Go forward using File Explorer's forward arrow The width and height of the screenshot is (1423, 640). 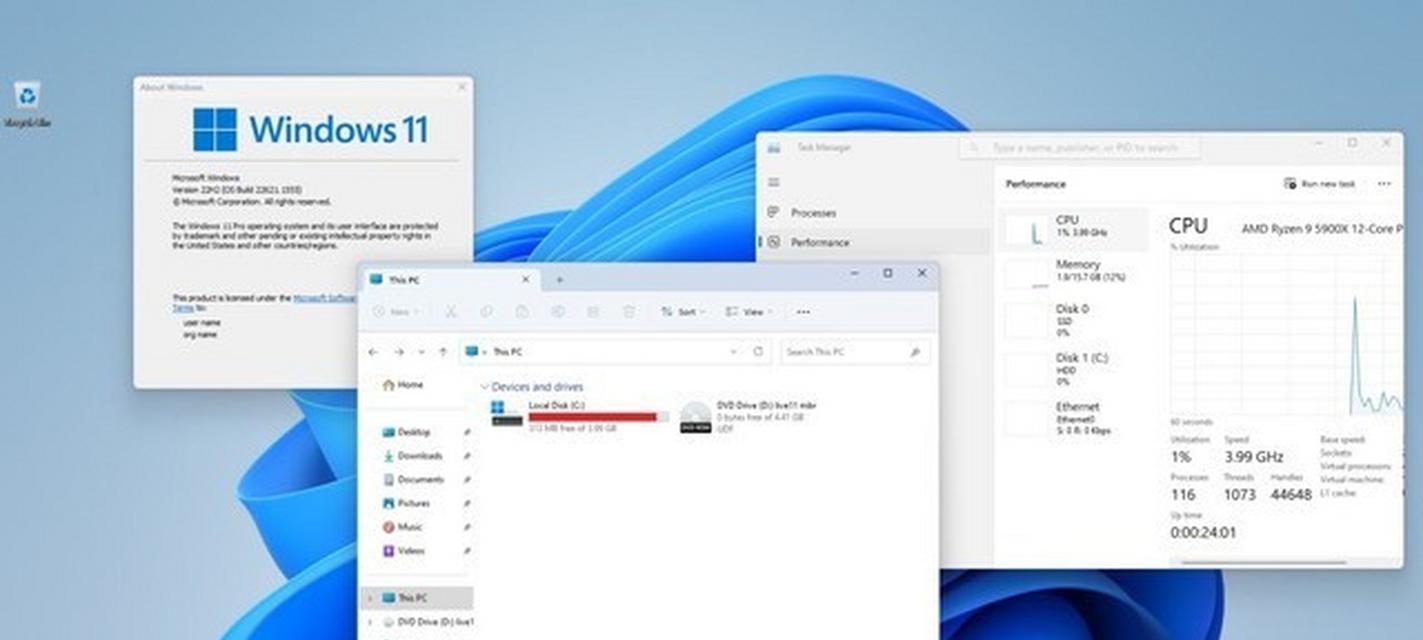[x=398, y=352]
